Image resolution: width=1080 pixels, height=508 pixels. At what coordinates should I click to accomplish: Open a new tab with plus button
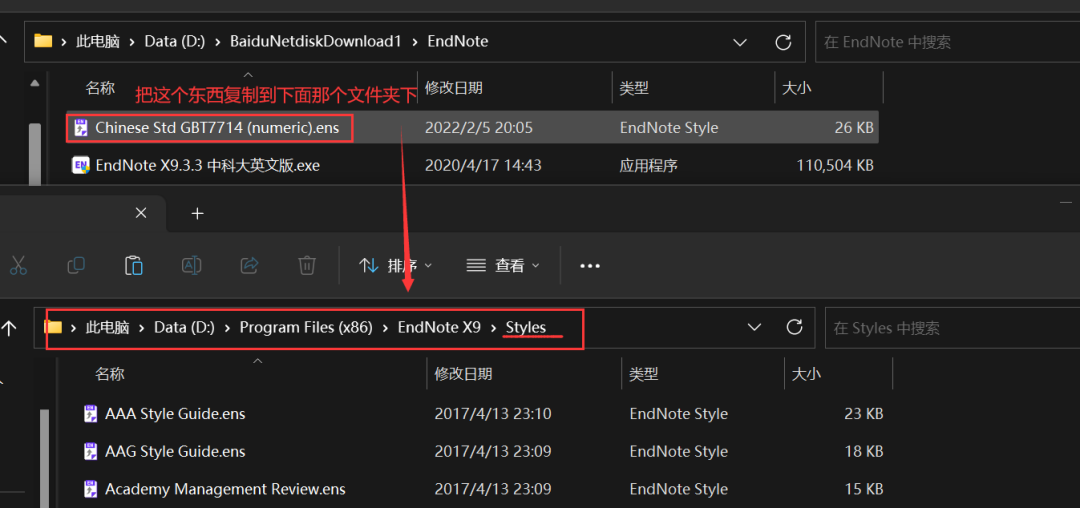pos(198,213)
